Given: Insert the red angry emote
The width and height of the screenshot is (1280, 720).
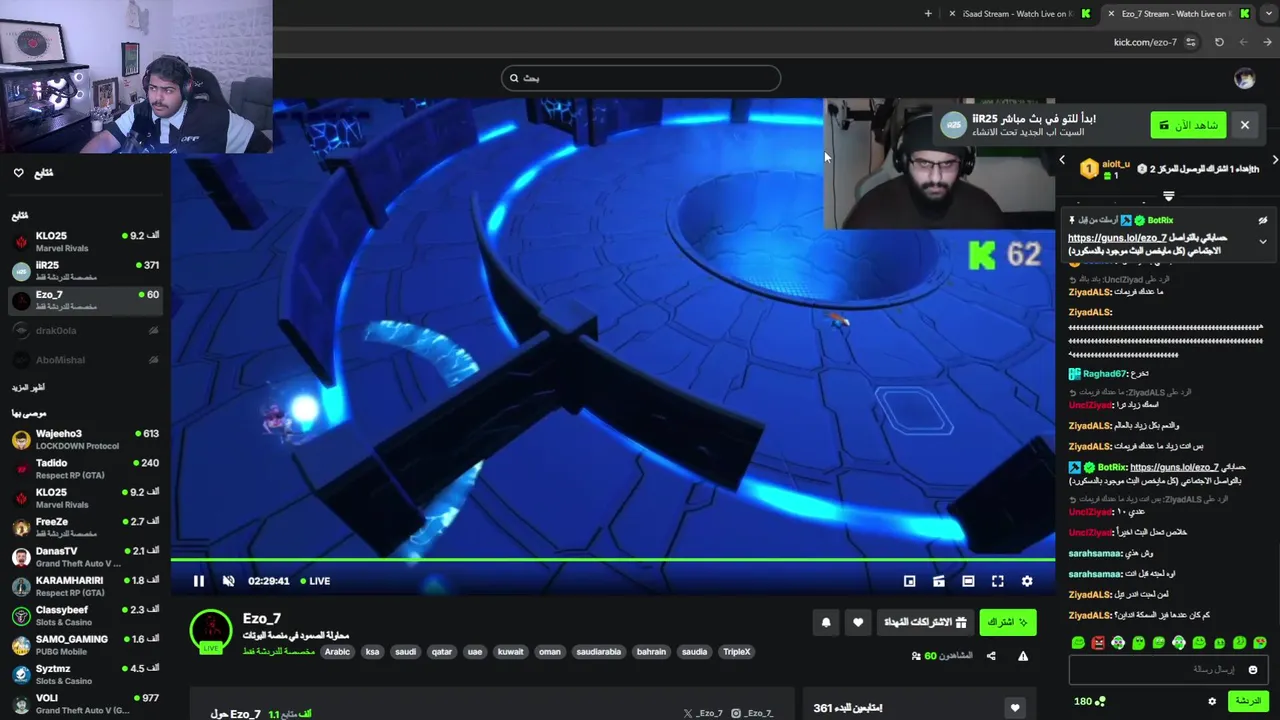Looking at the screenshot, I should tap(1098, 642).
